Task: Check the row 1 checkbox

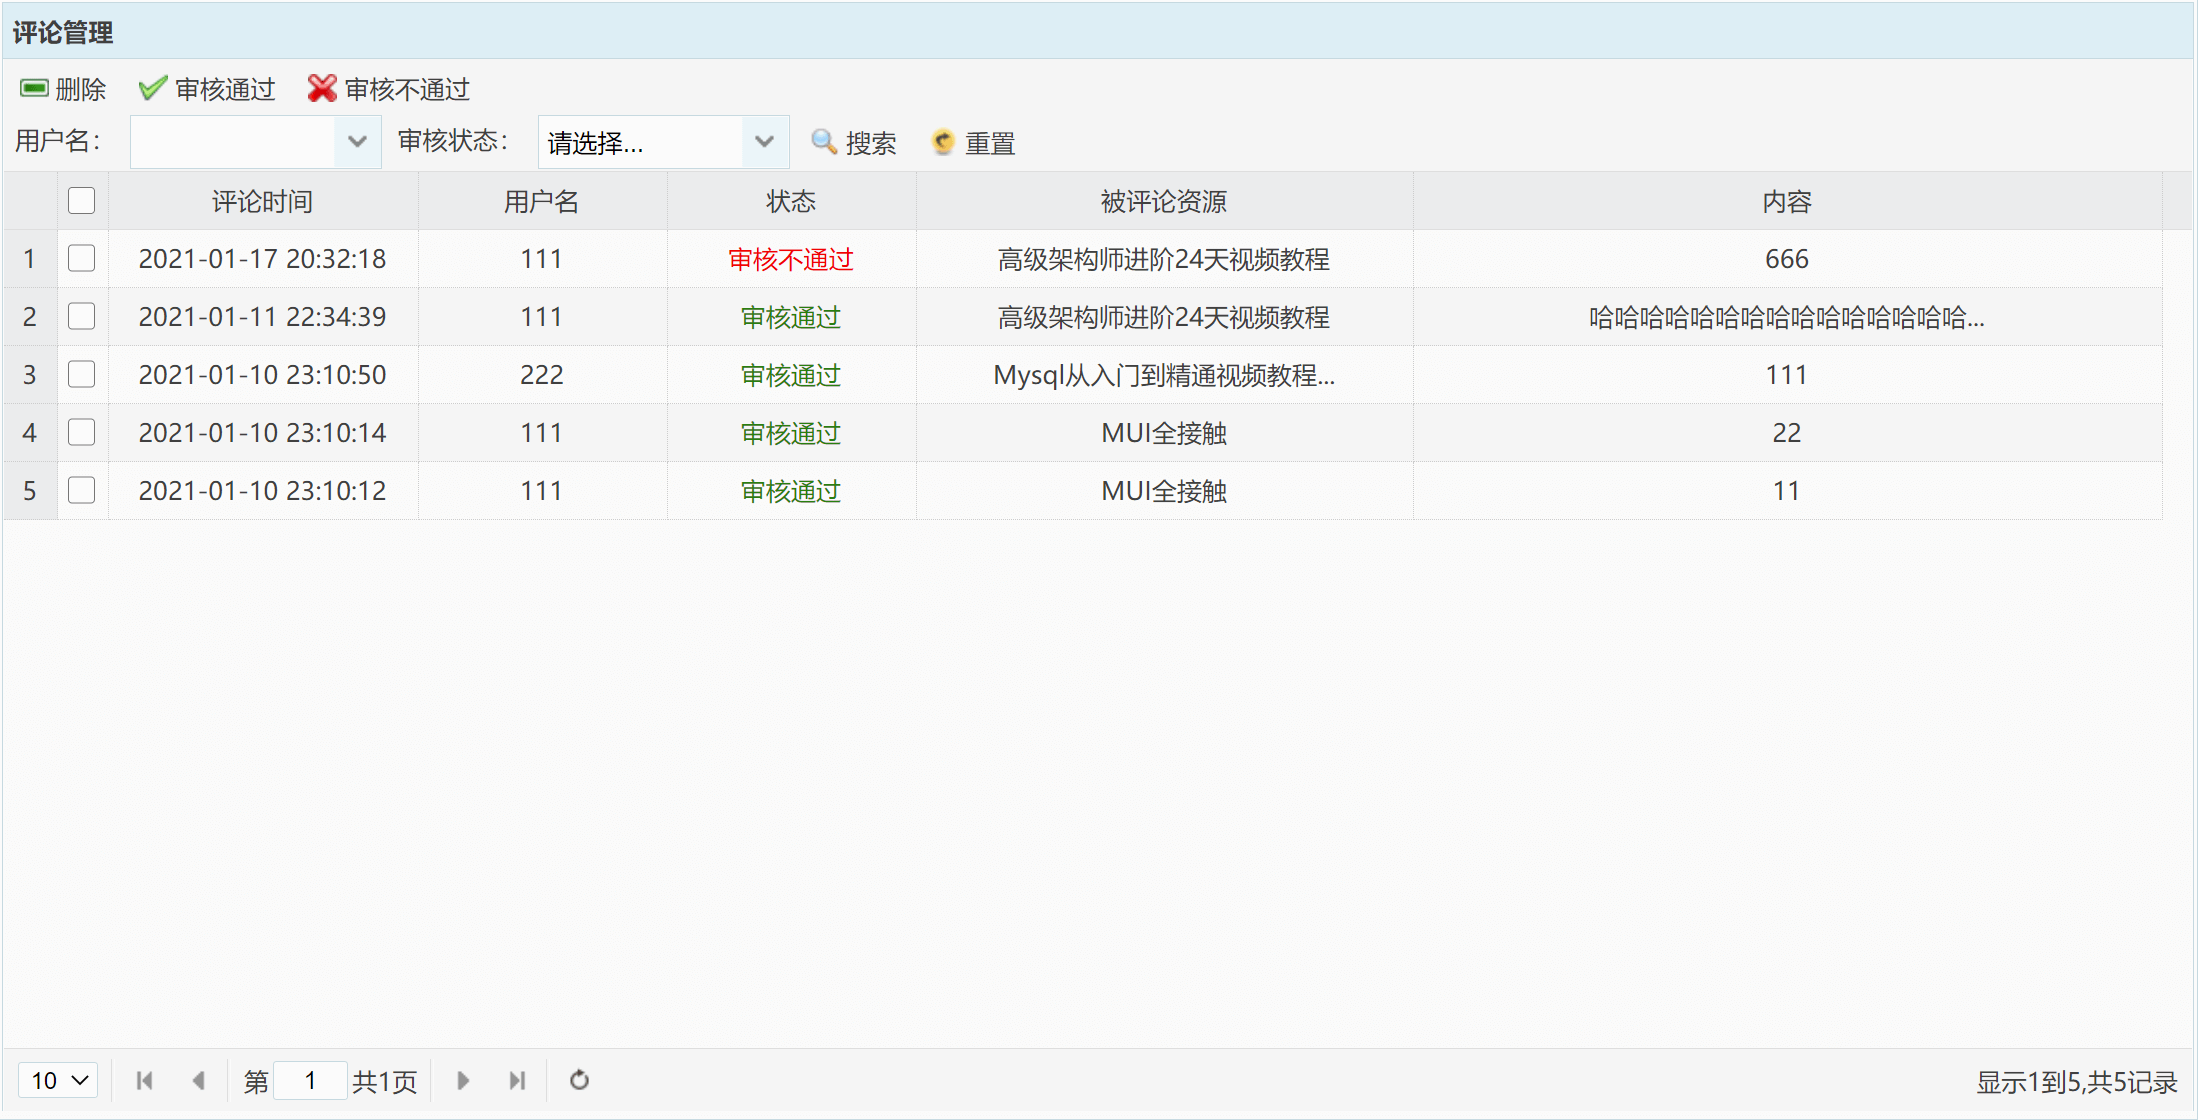Action: point(81,259)
